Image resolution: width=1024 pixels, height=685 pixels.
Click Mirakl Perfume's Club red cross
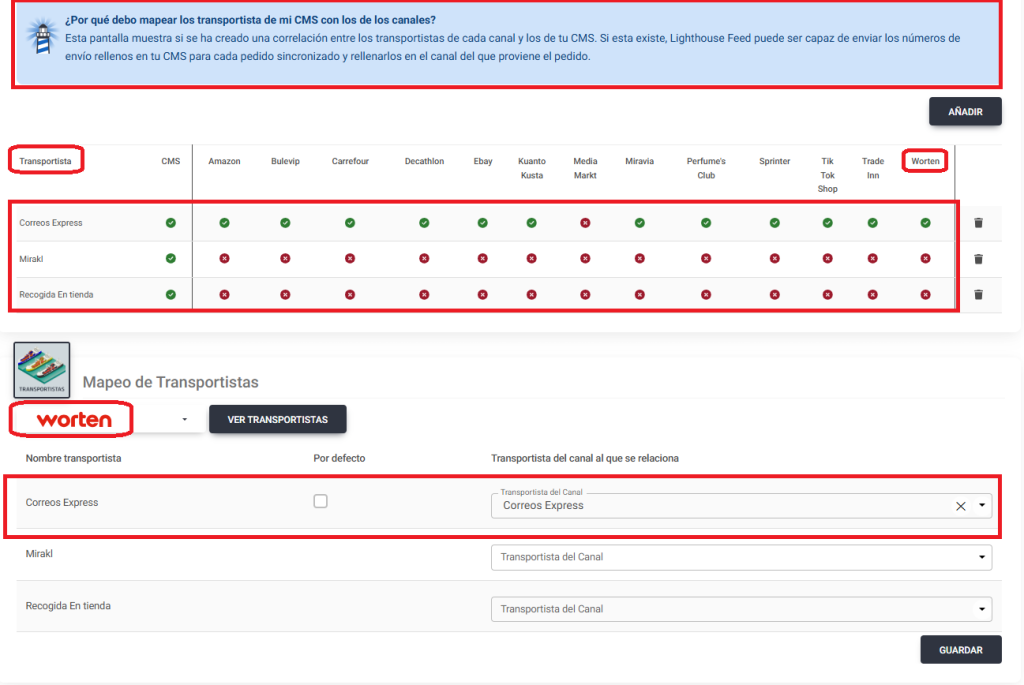[706, 259]
